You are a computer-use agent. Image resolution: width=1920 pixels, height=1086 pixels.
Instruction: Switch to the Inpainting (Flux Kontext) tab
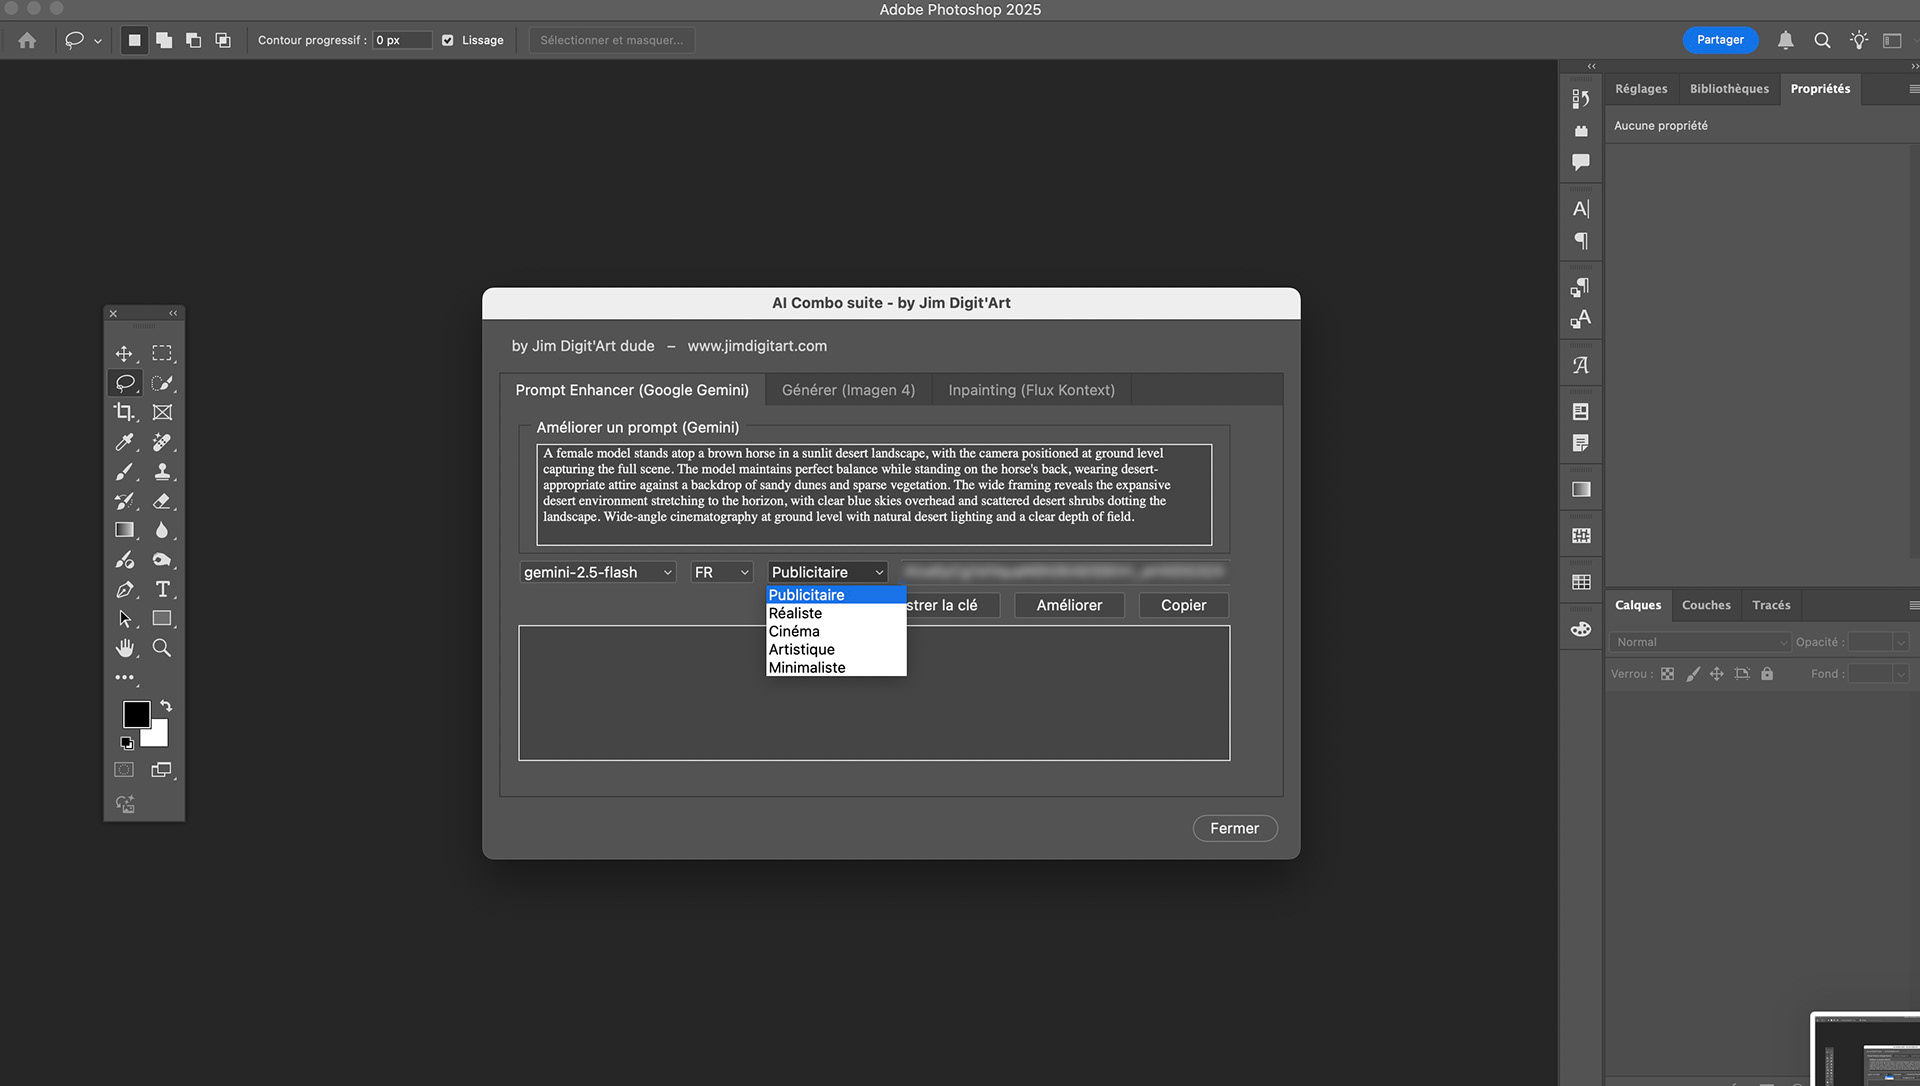(1031, 390)
